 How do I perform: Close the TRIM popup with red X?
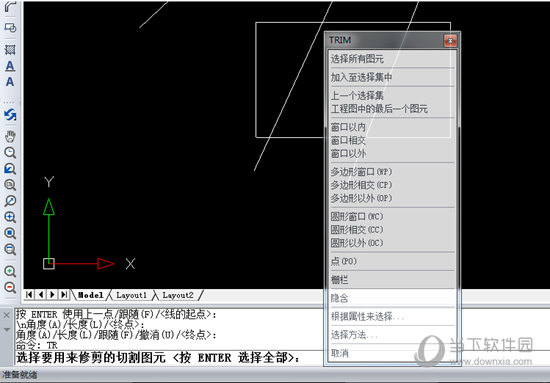[x=450, y=40]
